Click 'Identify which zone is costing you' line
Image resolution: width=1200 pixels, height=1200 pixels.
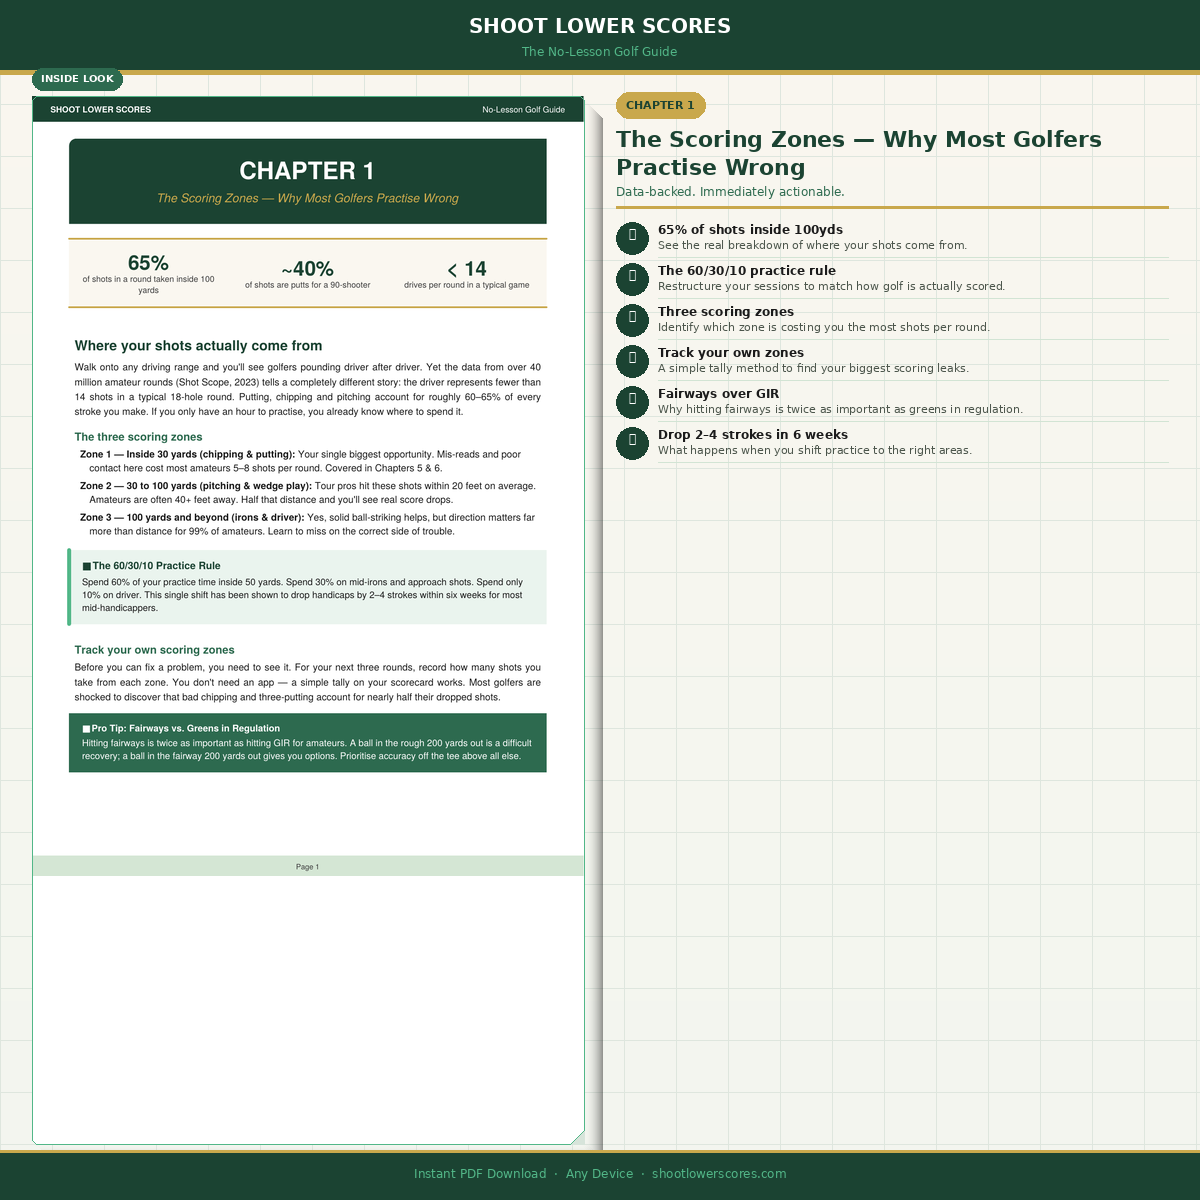(824, 328)
